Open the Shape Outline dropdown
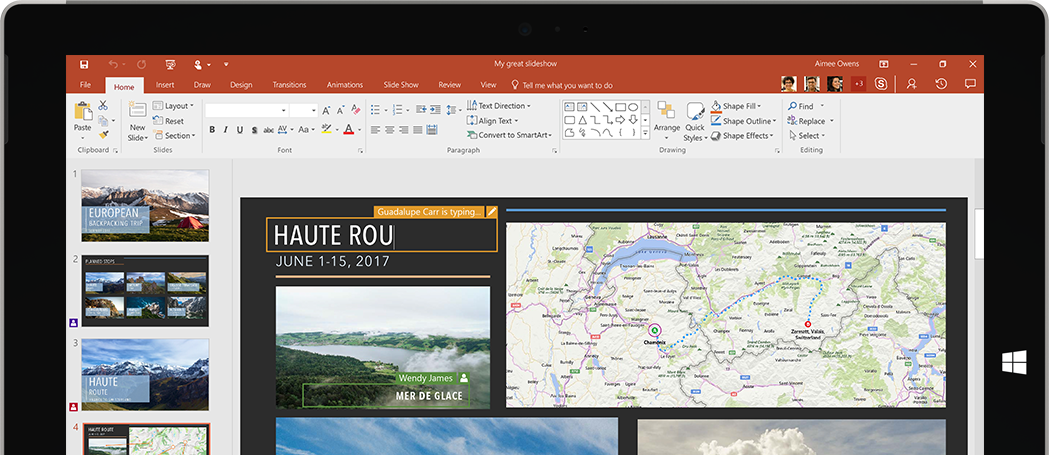This screenshot has height=455, width=1049. (x=743, y=121)
